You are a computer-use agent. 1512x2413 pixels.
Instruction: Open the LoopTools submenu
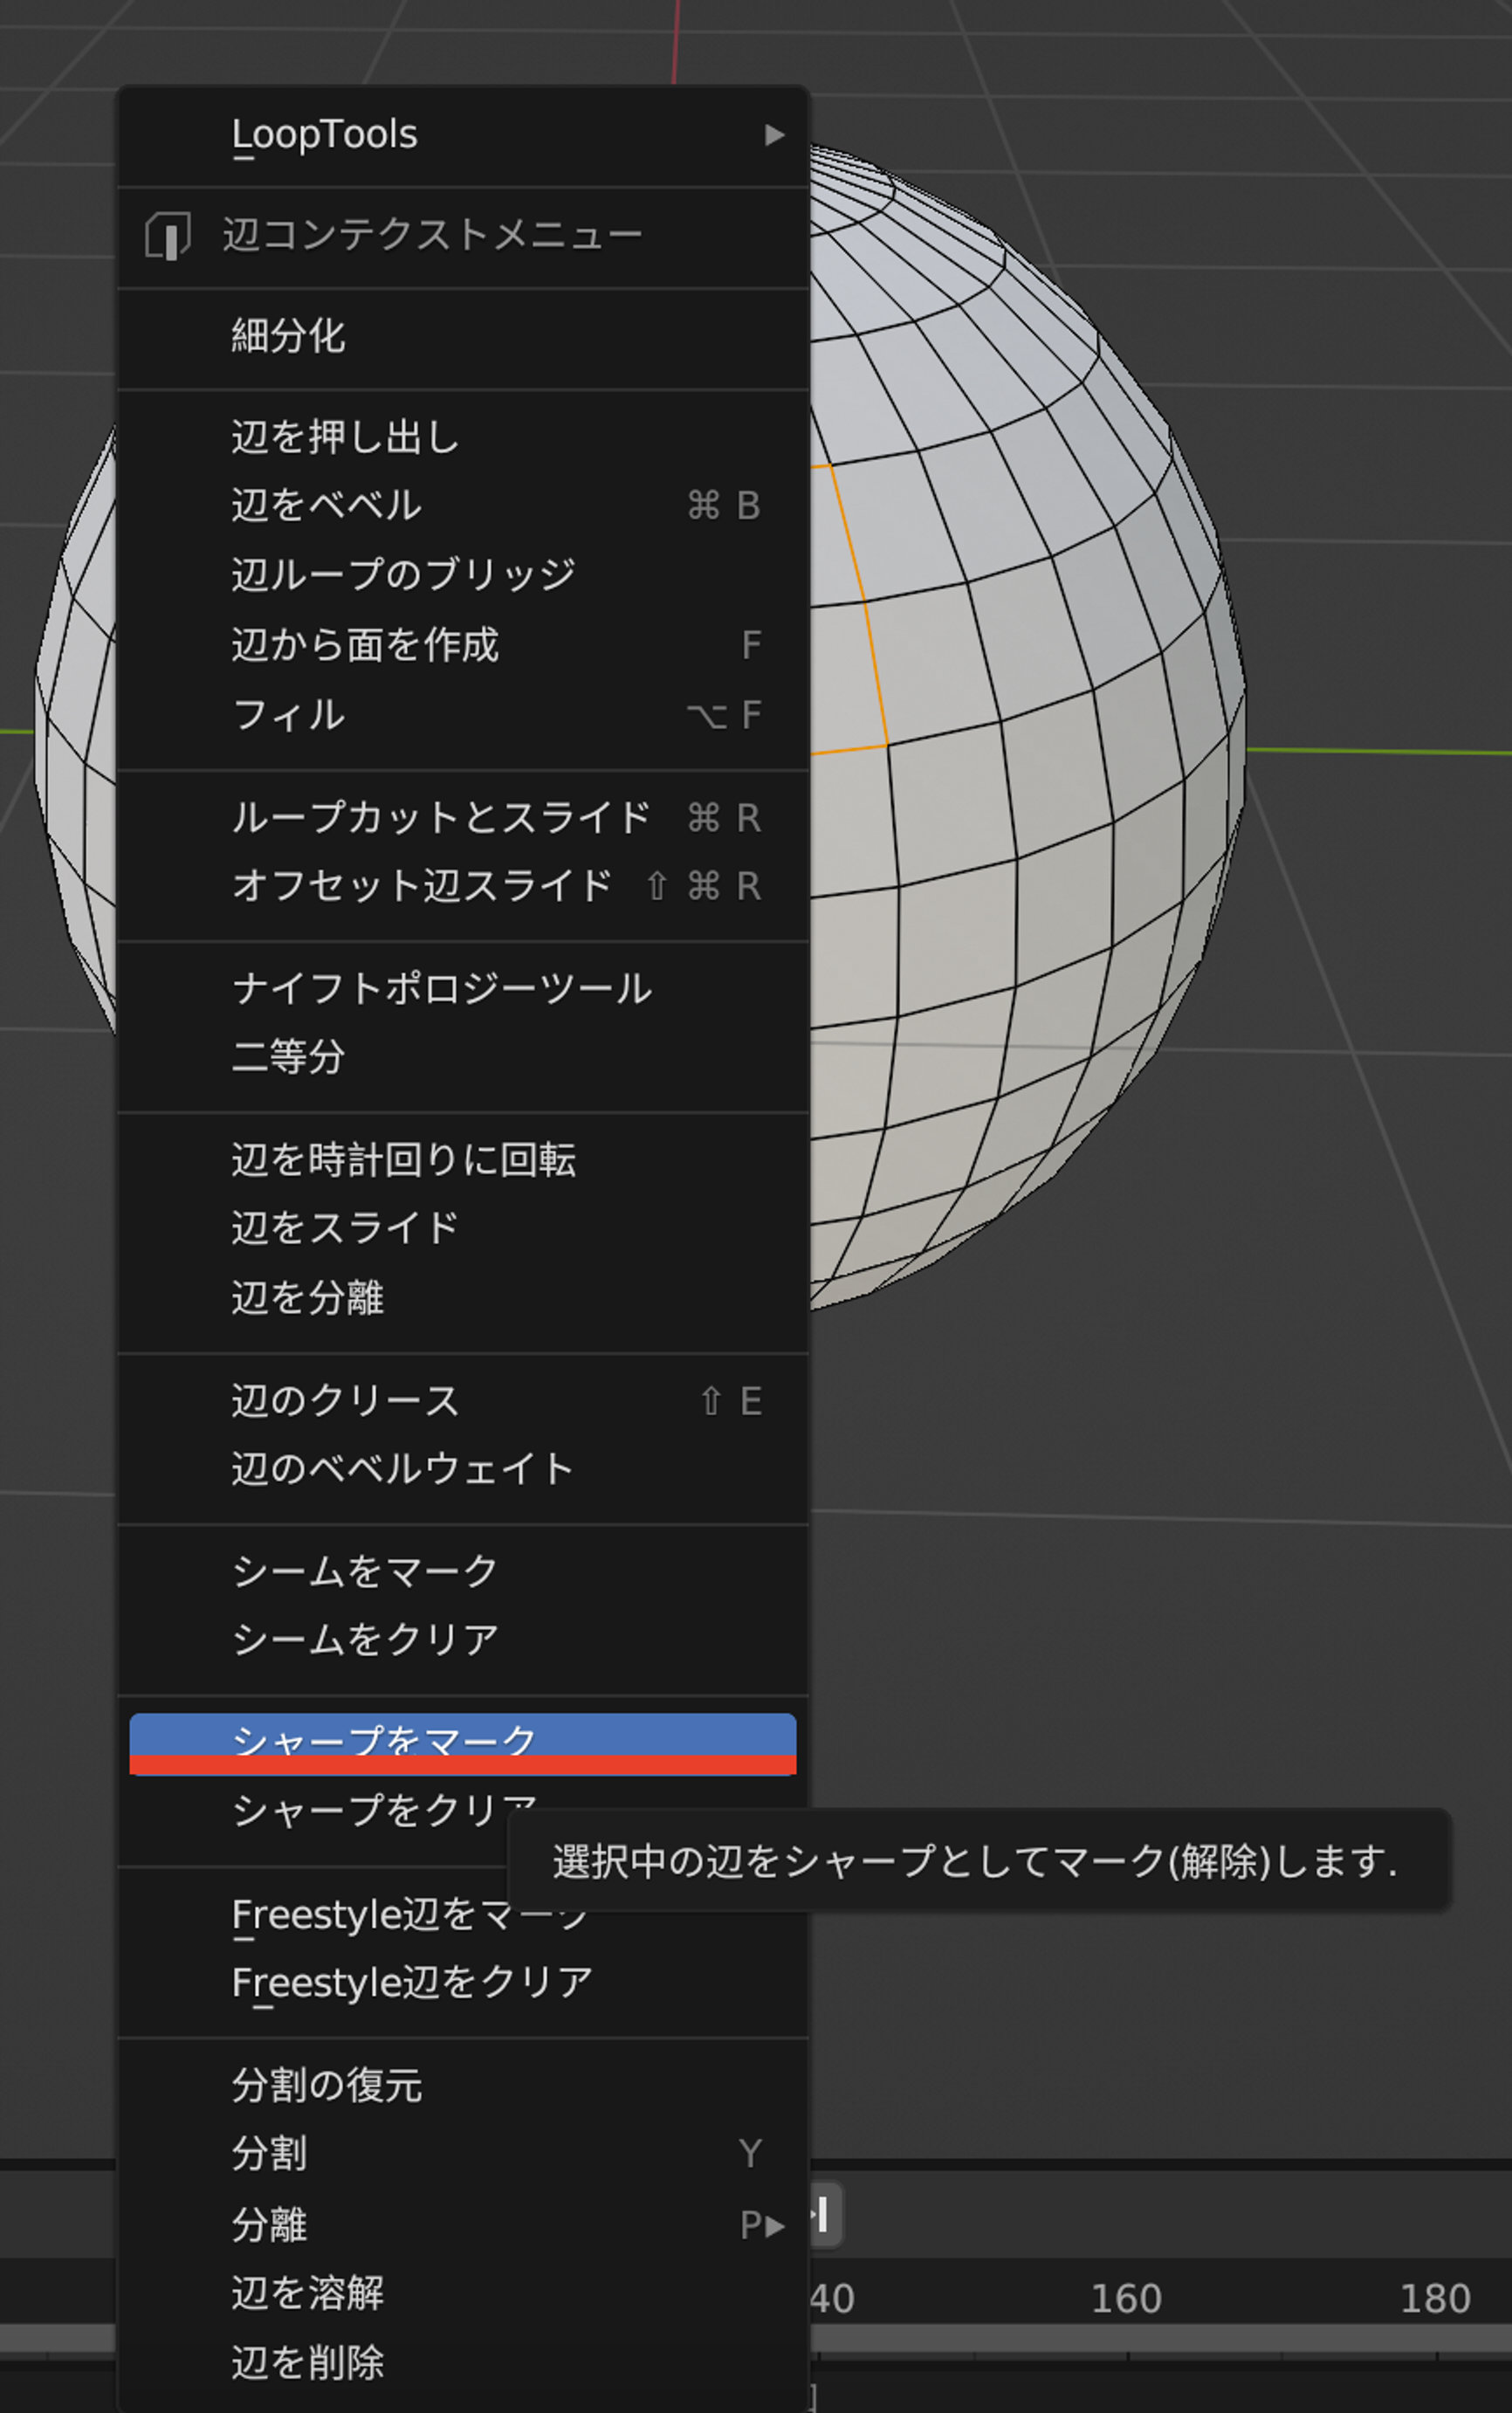[462, 135]
